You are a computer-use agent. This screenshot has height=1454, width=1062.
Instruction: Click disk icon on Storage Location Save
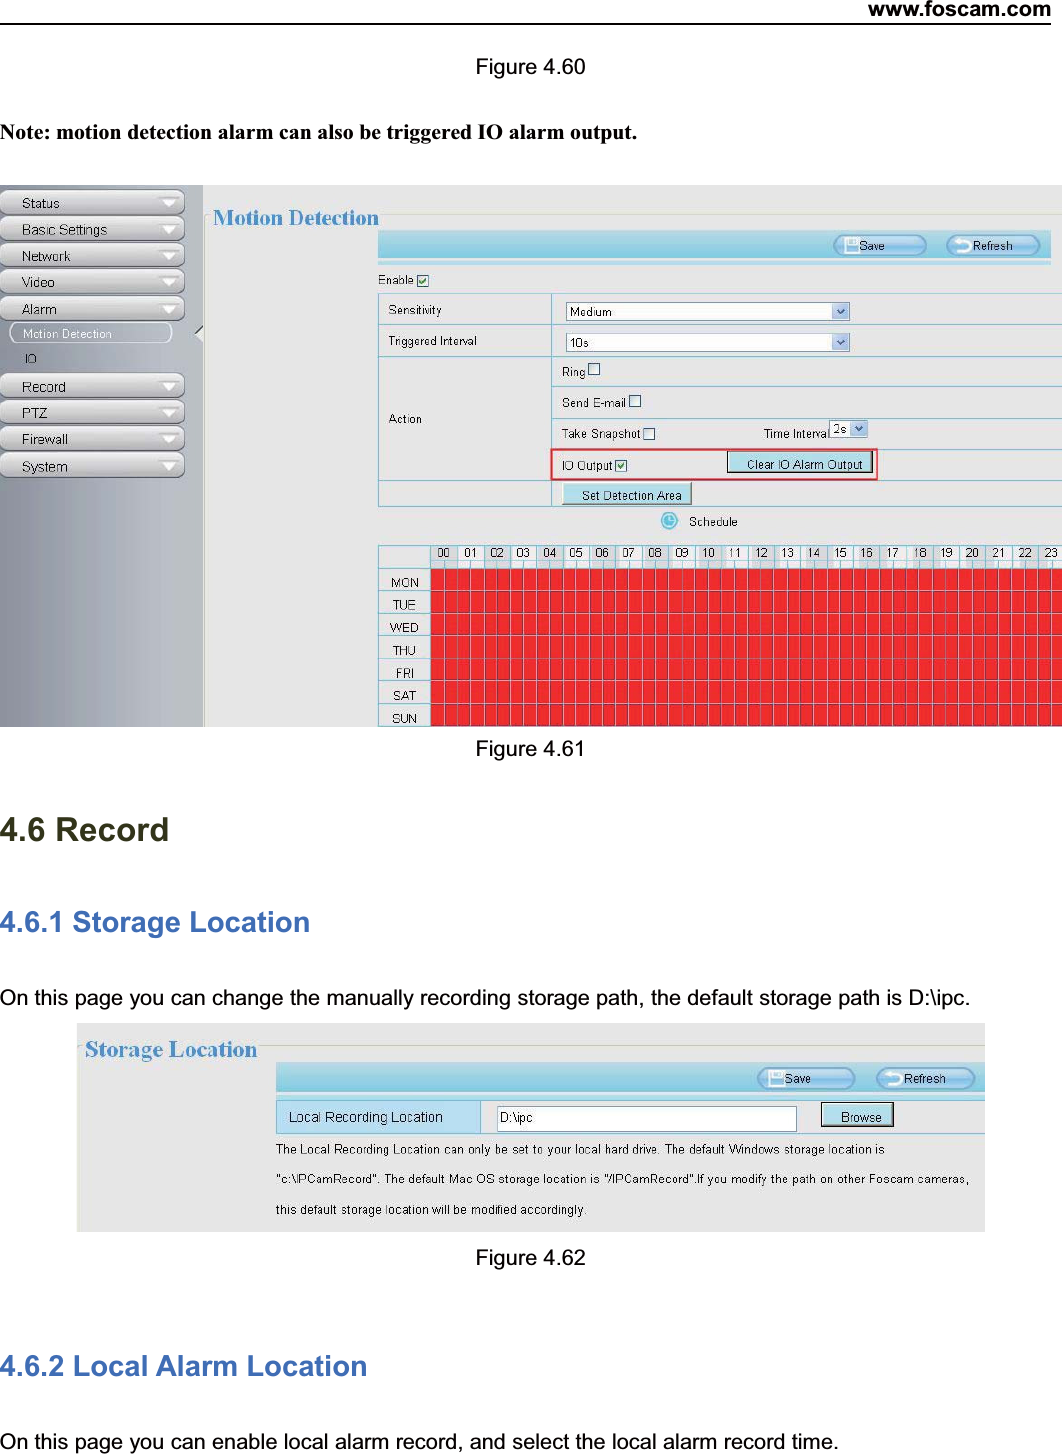[776, 1078]
